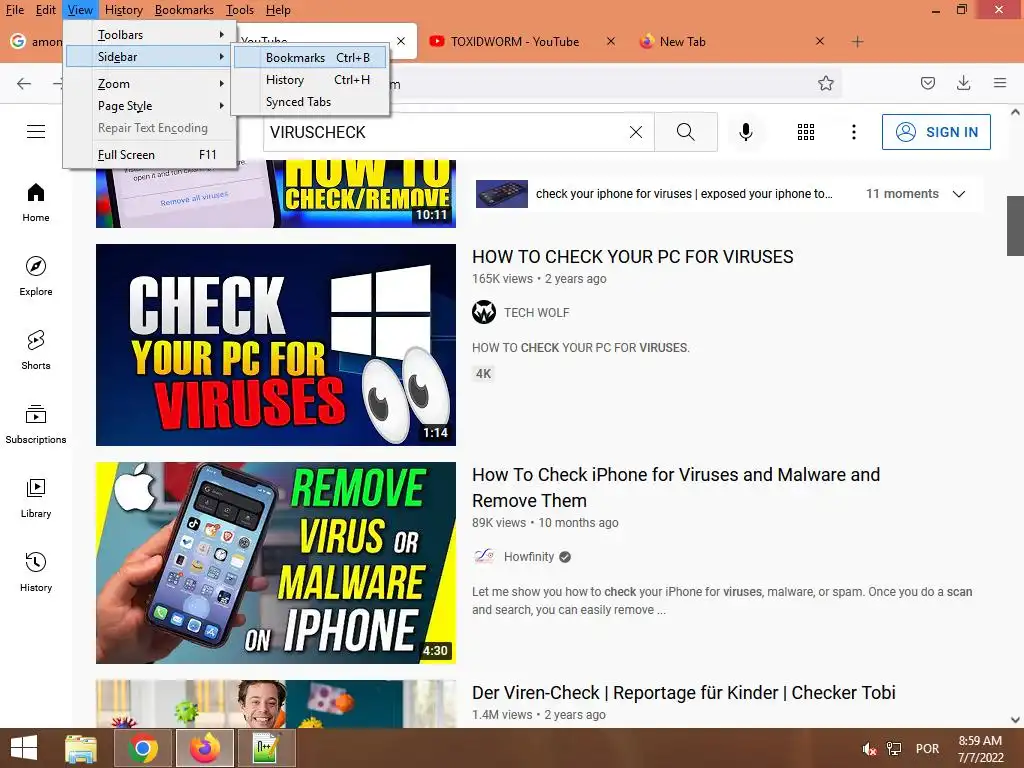The width and height of the screenshot is (1024, 768).
Task: Open clock showing 8:59 AM
Action: click(980, 749)
